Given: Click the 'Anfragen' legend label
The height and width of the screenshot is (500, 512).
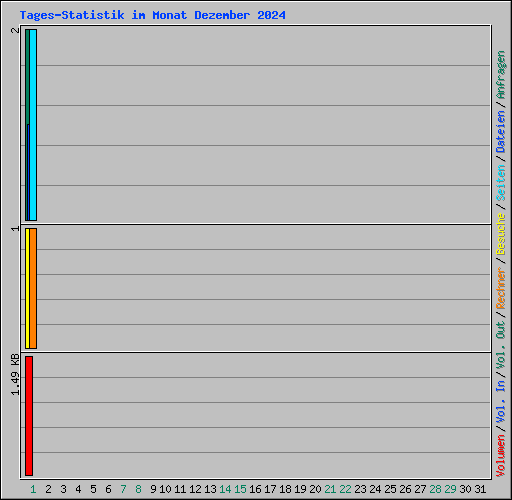Looking at the screenshot, I should (501, 75).
